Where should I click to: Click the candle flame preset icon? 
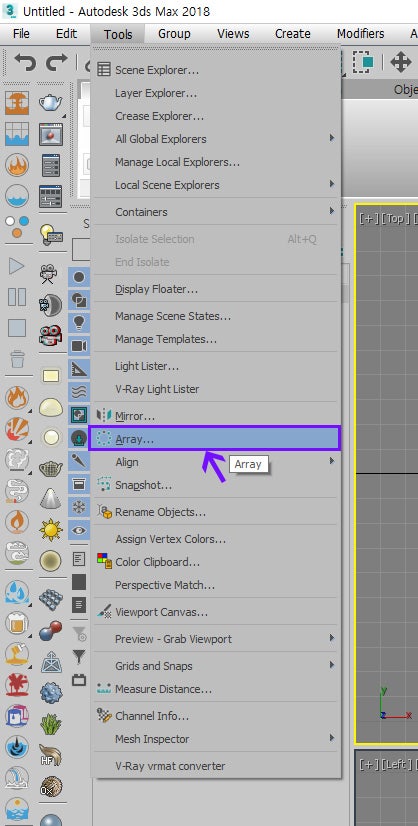click(17, 522)
